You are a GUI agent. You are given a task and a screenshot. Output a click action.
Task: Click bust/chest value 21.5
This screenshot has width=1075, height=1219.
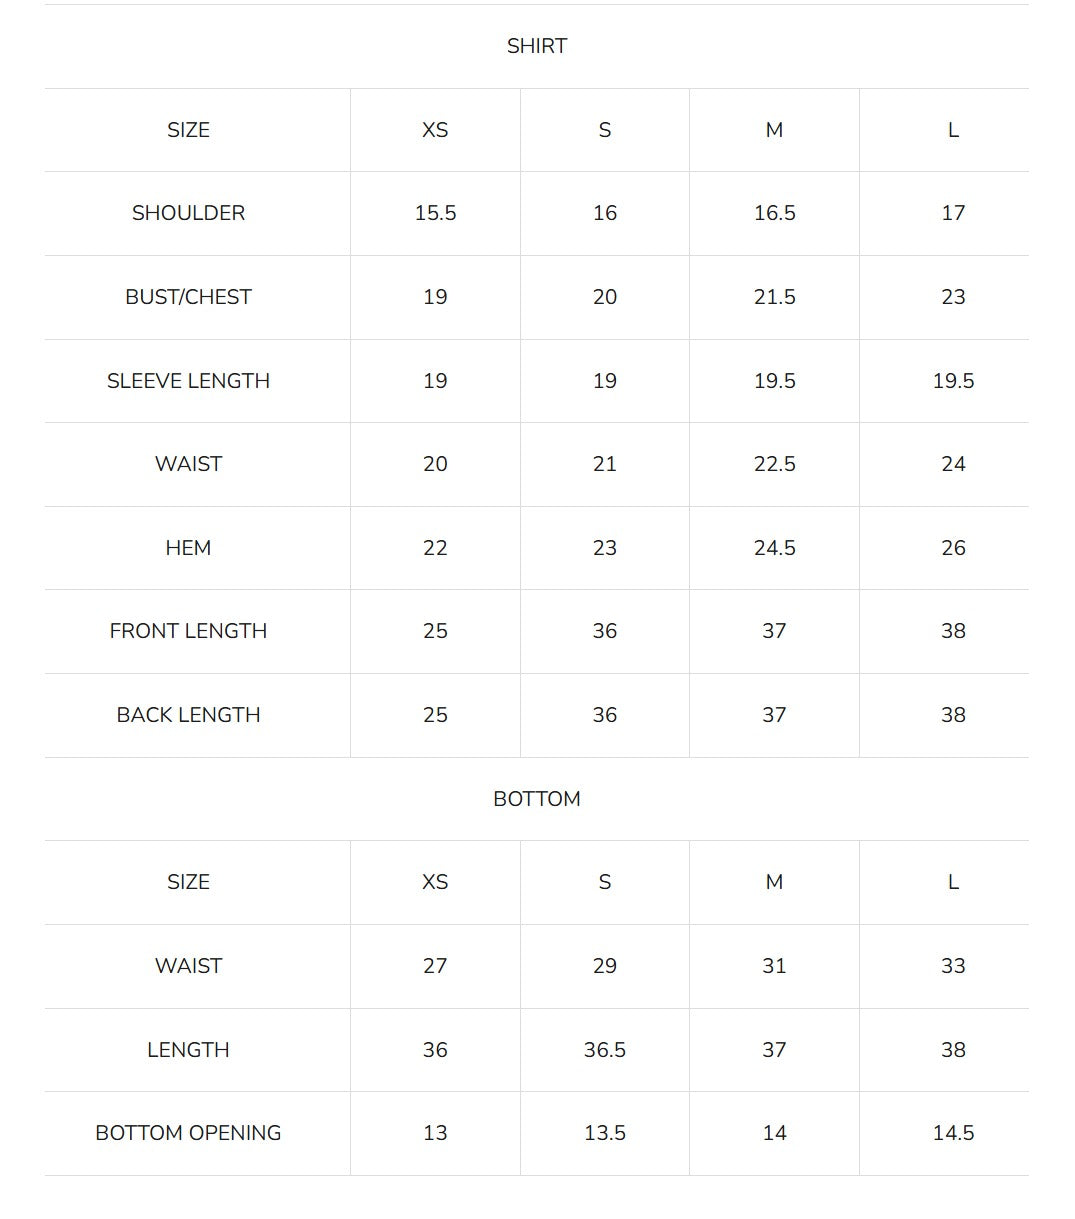click(774, 297)
